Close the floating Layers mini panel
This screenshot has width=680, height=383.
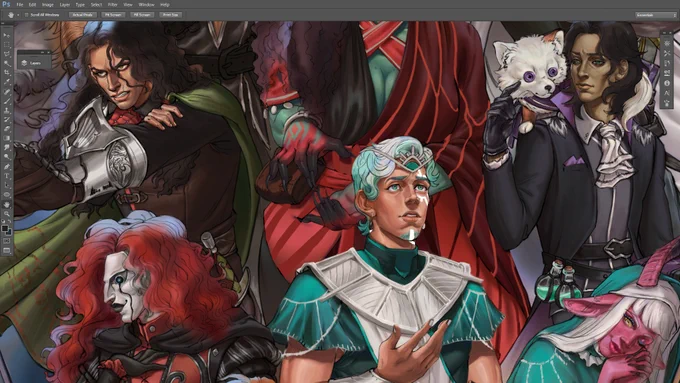coord(49,52)
